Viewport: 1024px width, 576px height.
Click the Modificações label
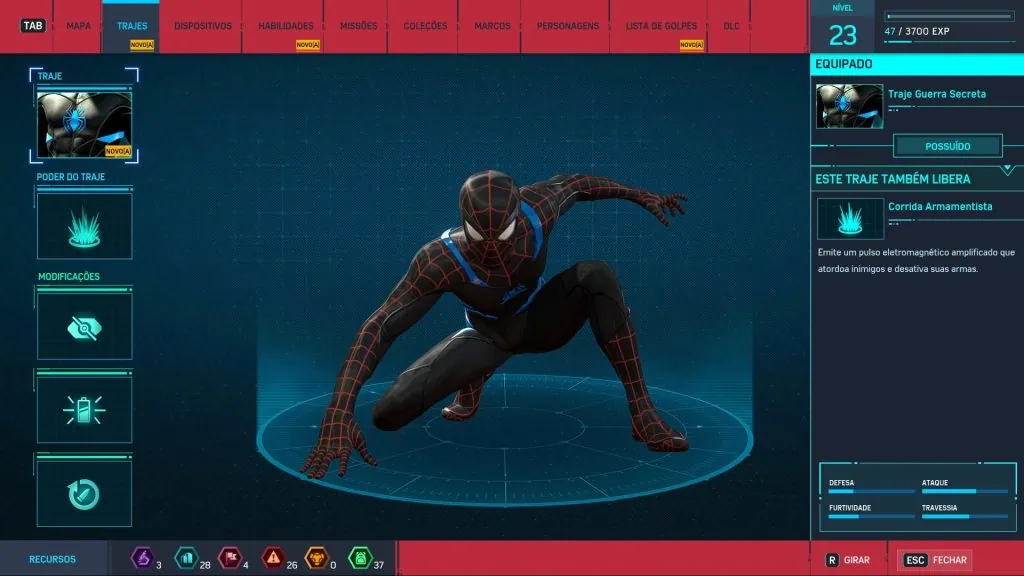click(x=69, y=277)
